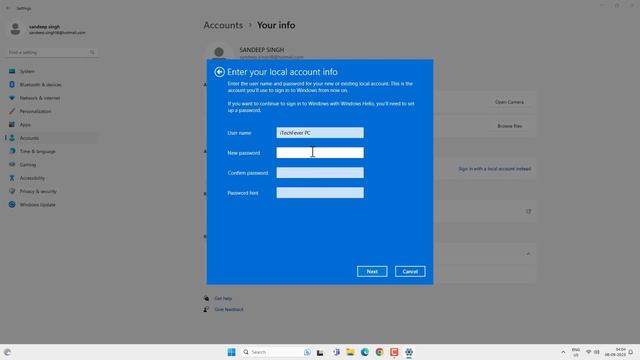
Task: Click the Next button in the dialog
Action: coord(372,271)
